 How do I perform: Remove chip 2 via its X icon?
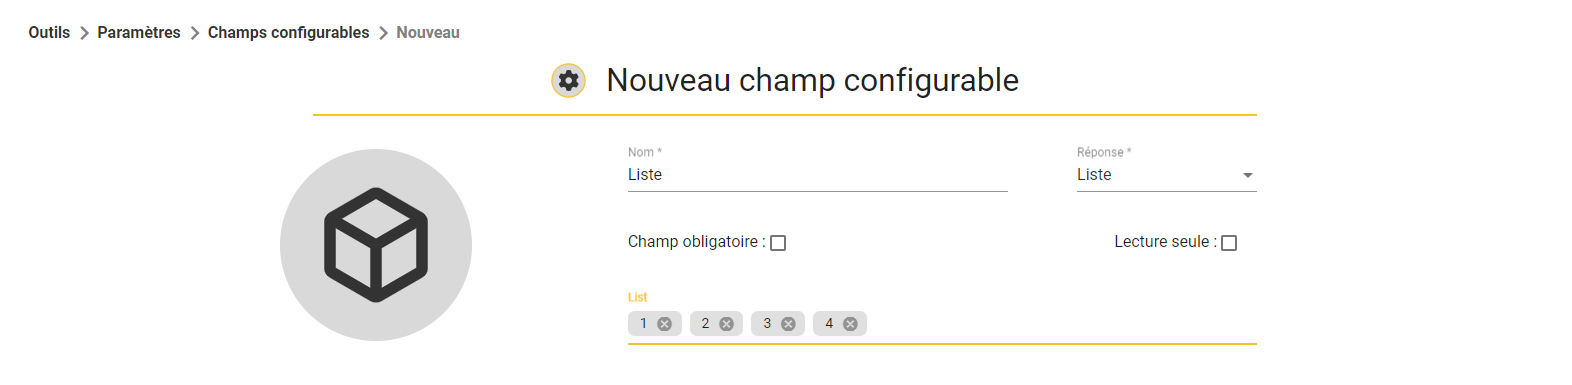pyautogui.click(x=726, y=324)
